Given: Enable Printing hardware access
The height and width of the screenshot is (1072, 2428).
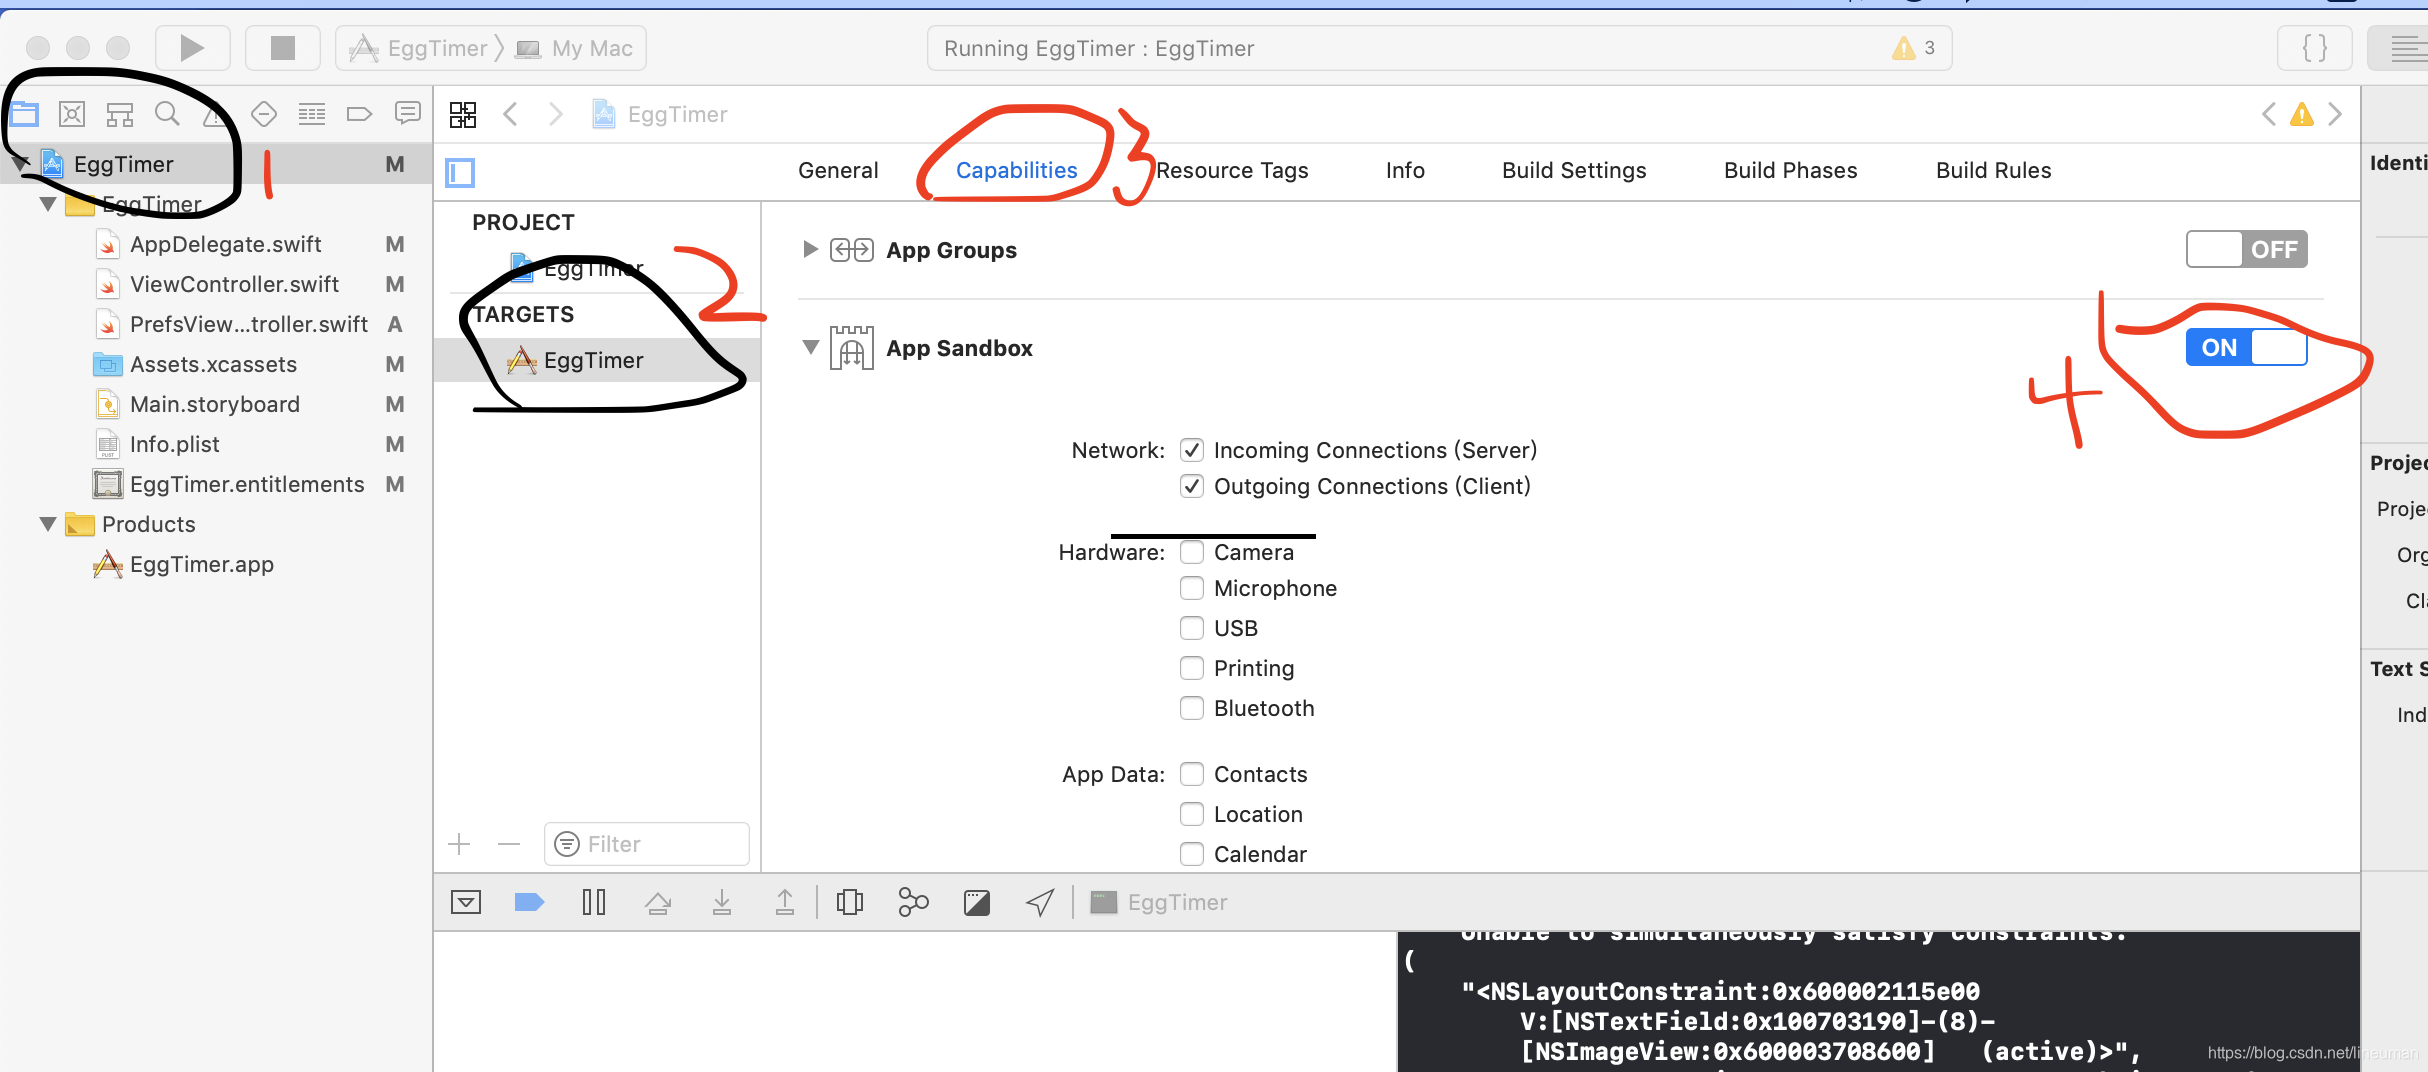Looking at the screenshot, I should pos(1191,668).
